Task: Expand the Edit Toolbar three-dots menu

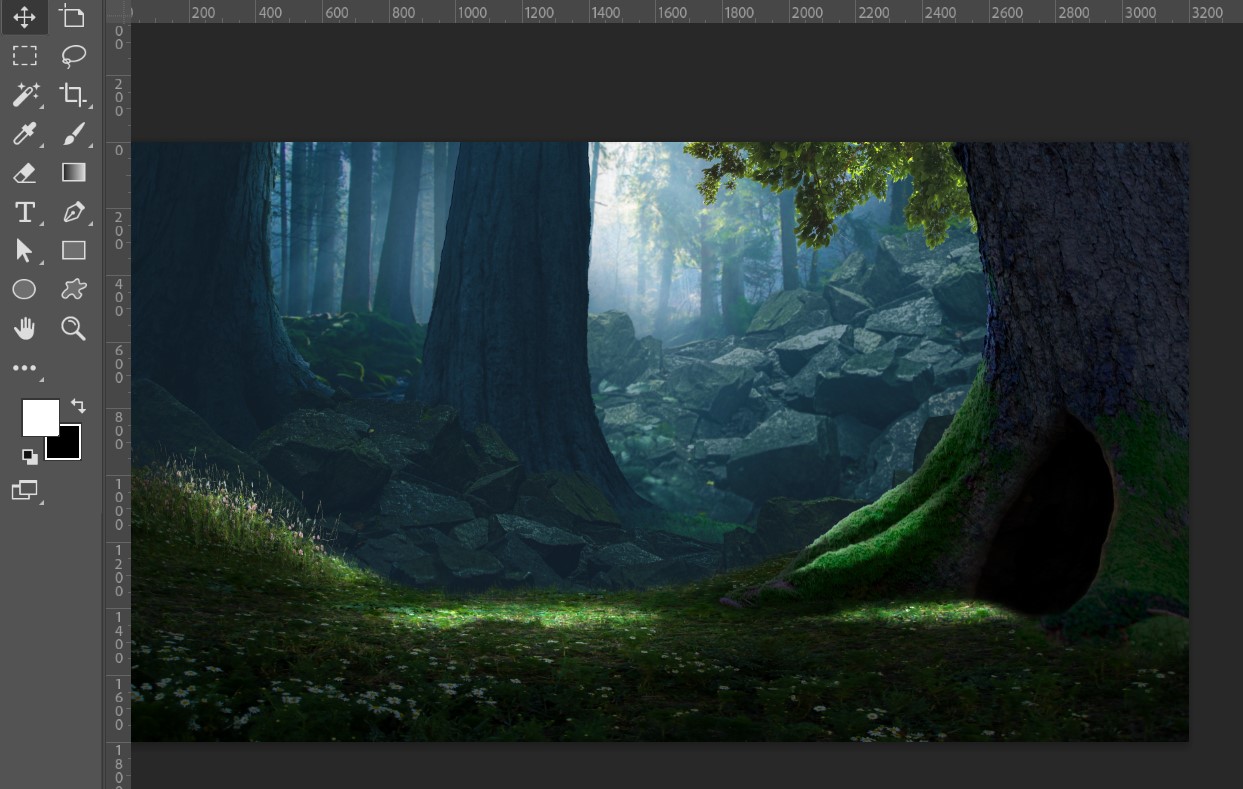Action: point(24,369)
